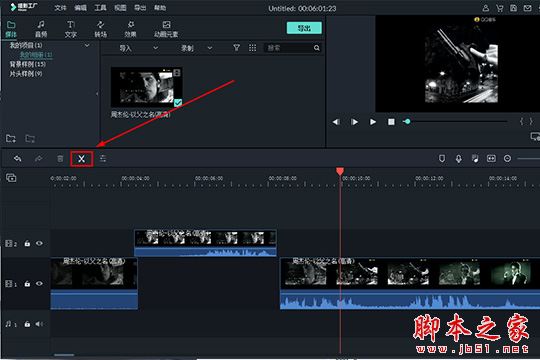Image resolution: width=540 pixels, height=360 pixels.
Task: Open the clip adjust settings sliders icon
Action: tap(103, 159)
